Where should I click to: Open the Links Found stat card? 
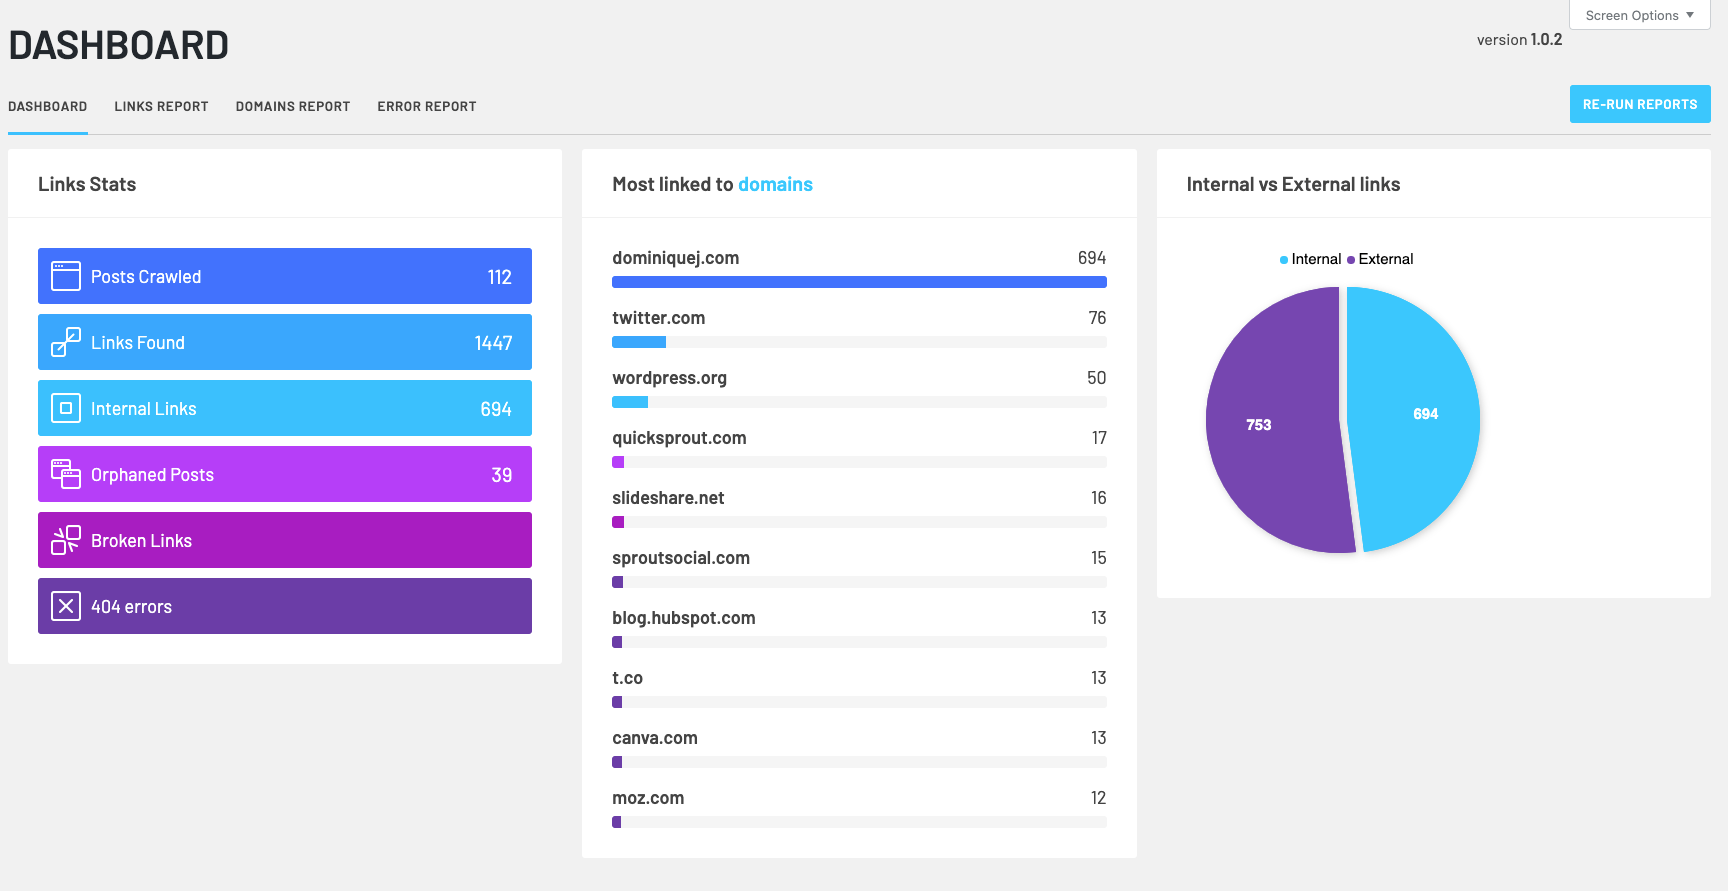click(285, 342)
